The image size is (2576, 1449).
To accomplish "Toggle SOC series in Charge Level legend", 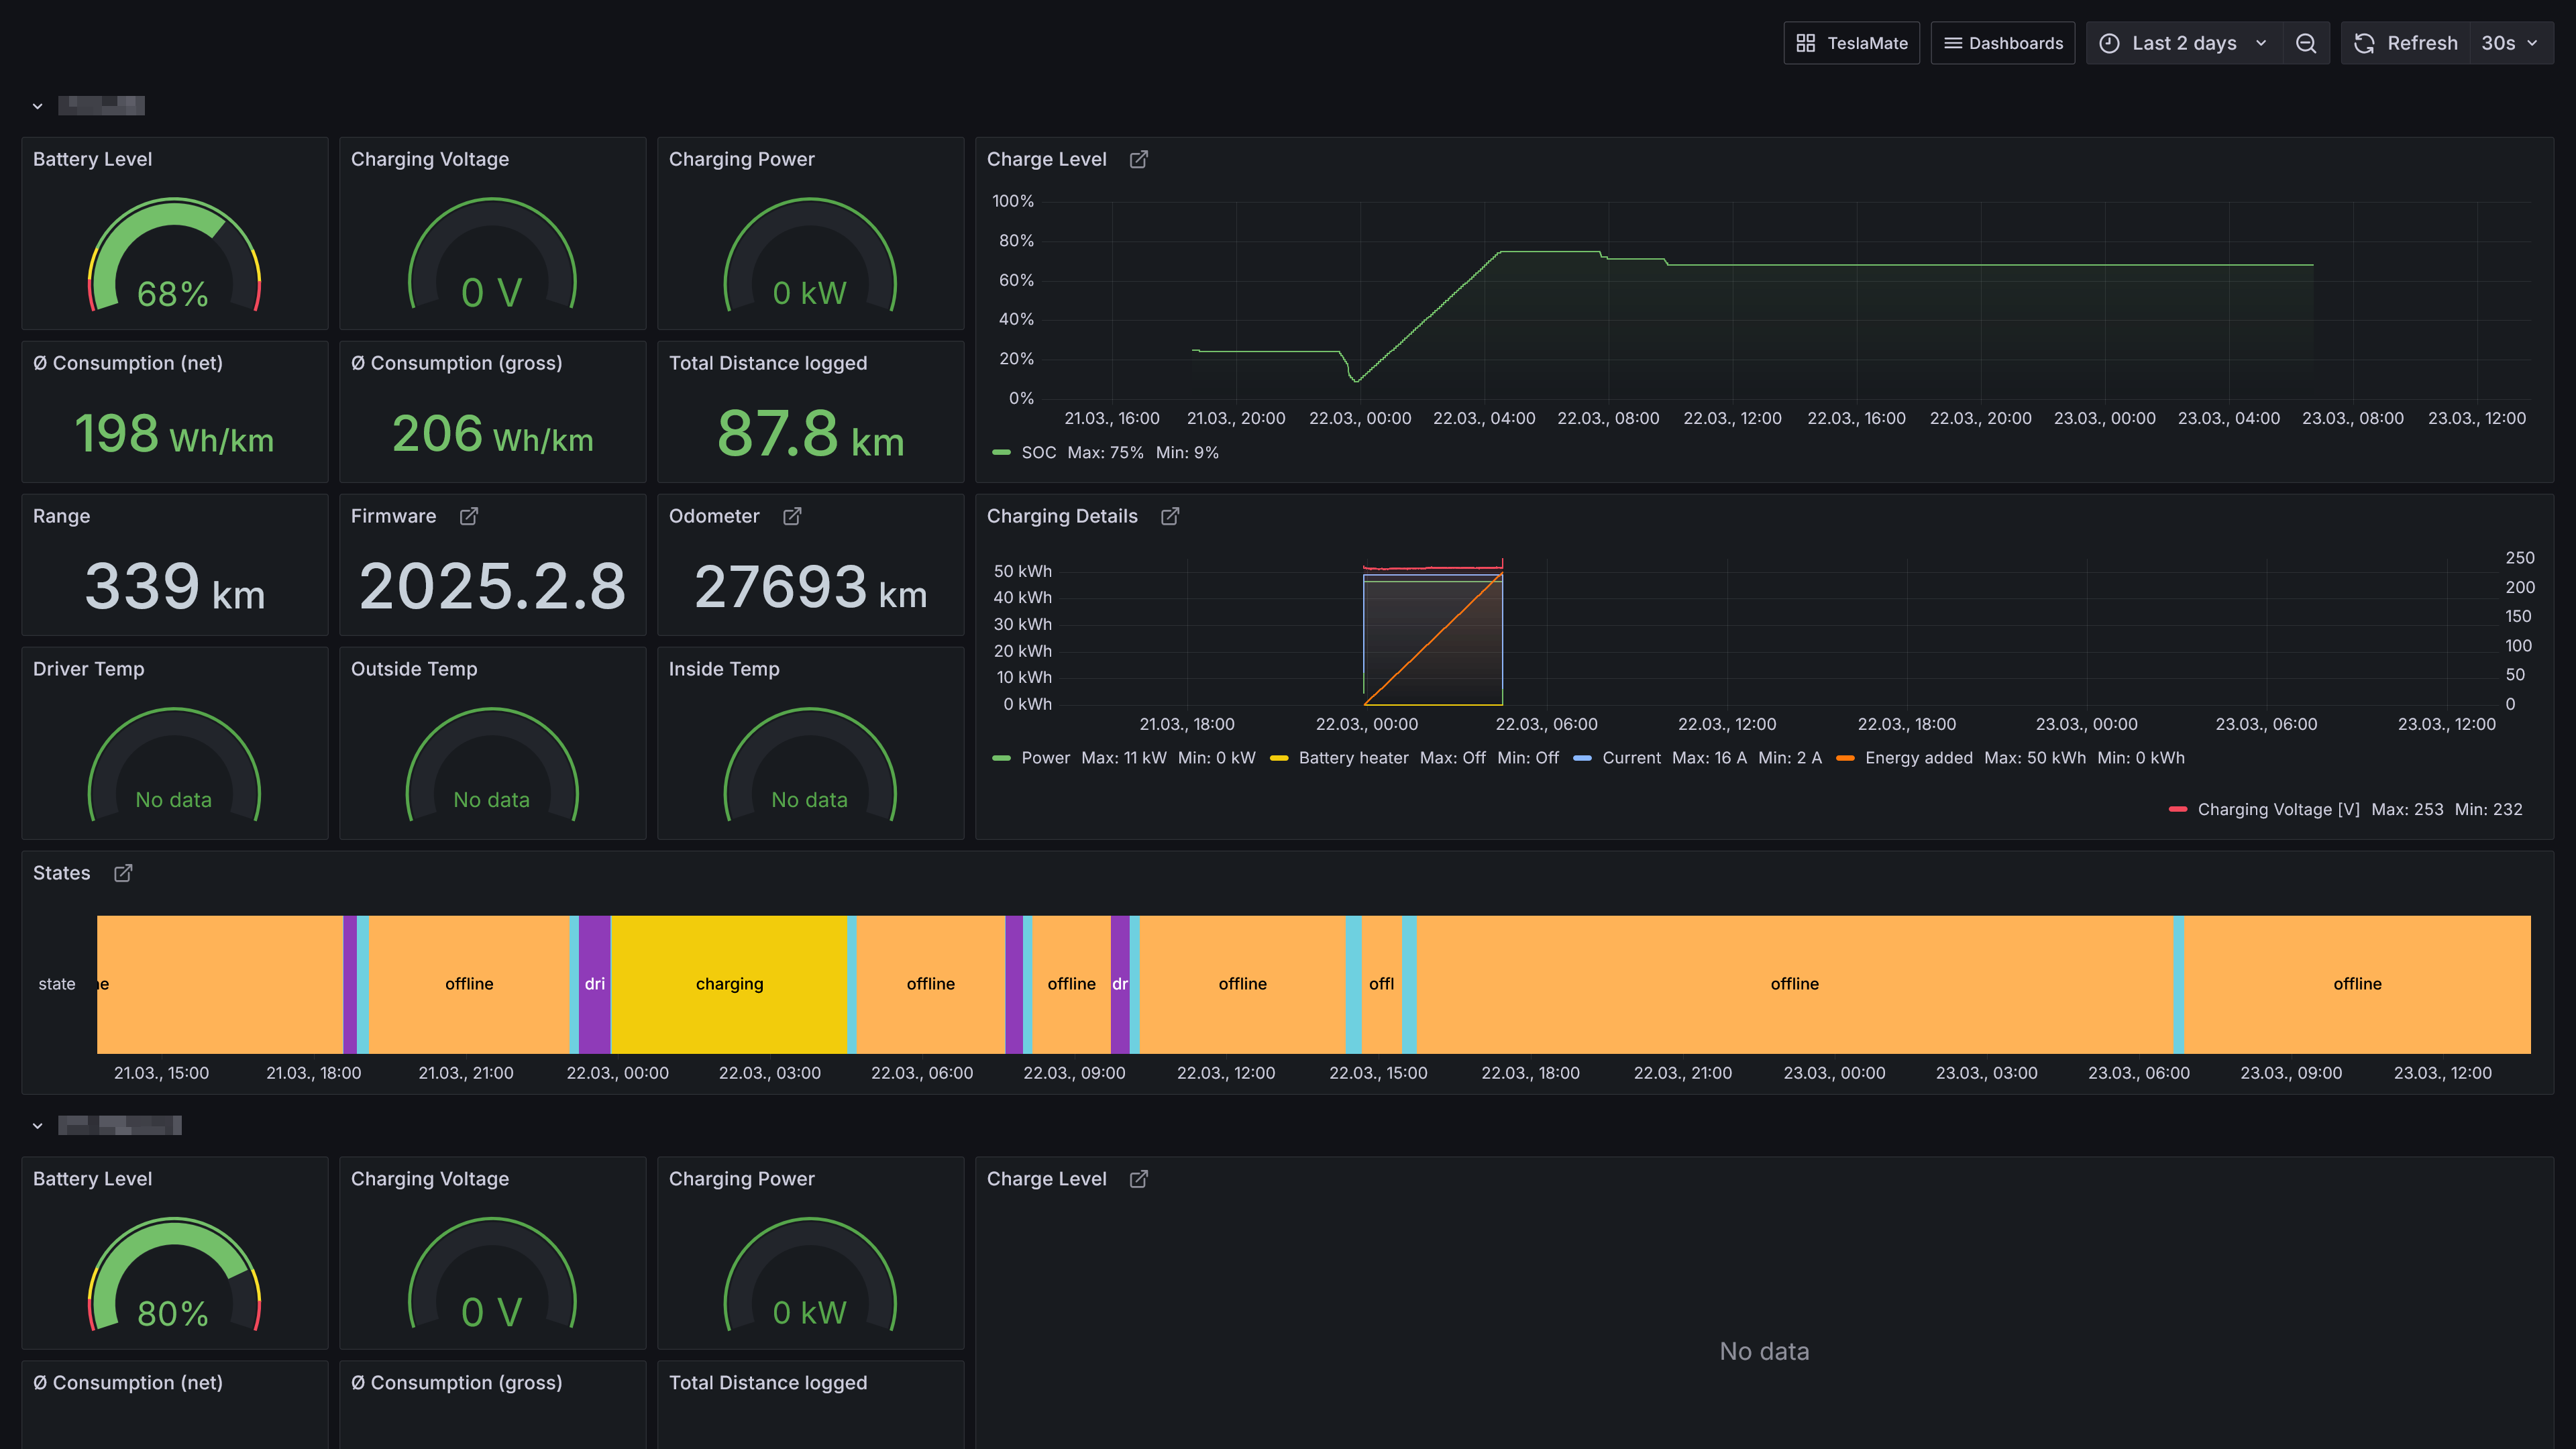I will click(x=1038, y=453).
